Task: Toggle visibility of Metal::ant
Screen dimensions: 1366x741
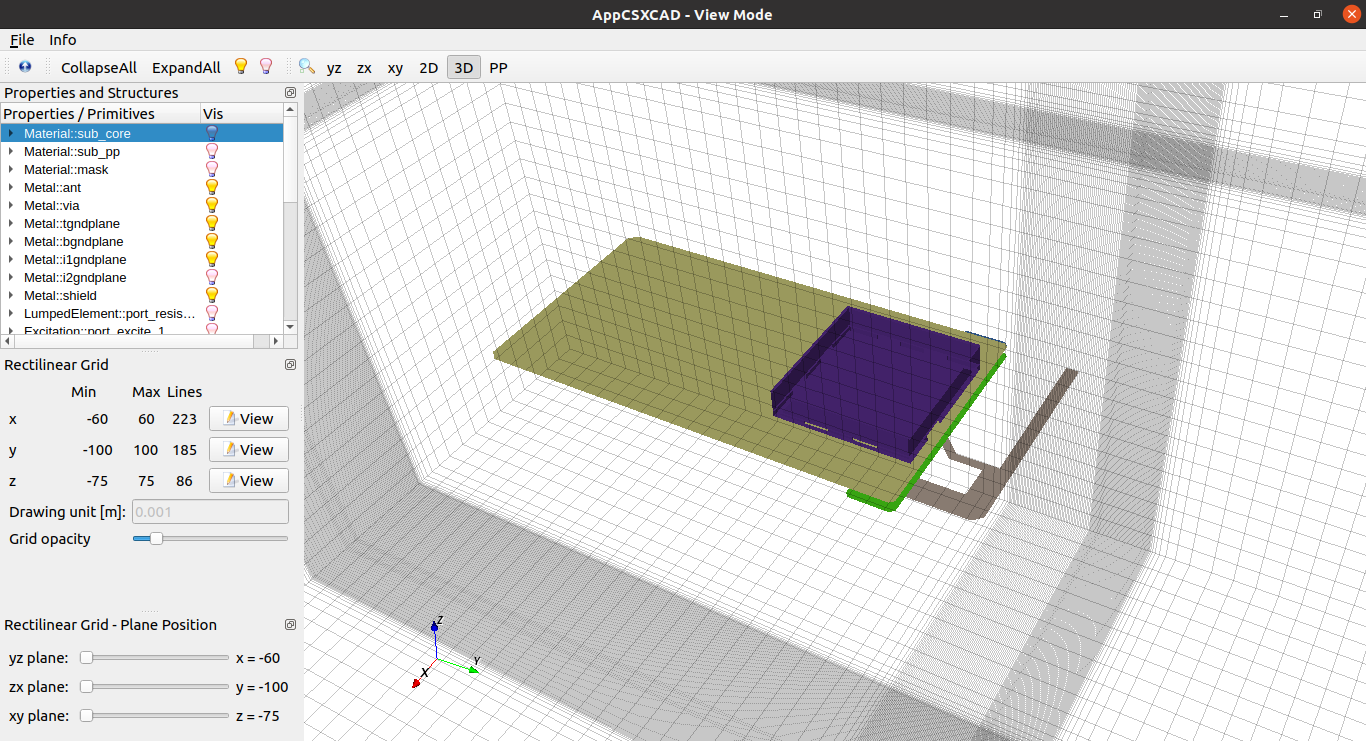Action: (x=211, y=187)
